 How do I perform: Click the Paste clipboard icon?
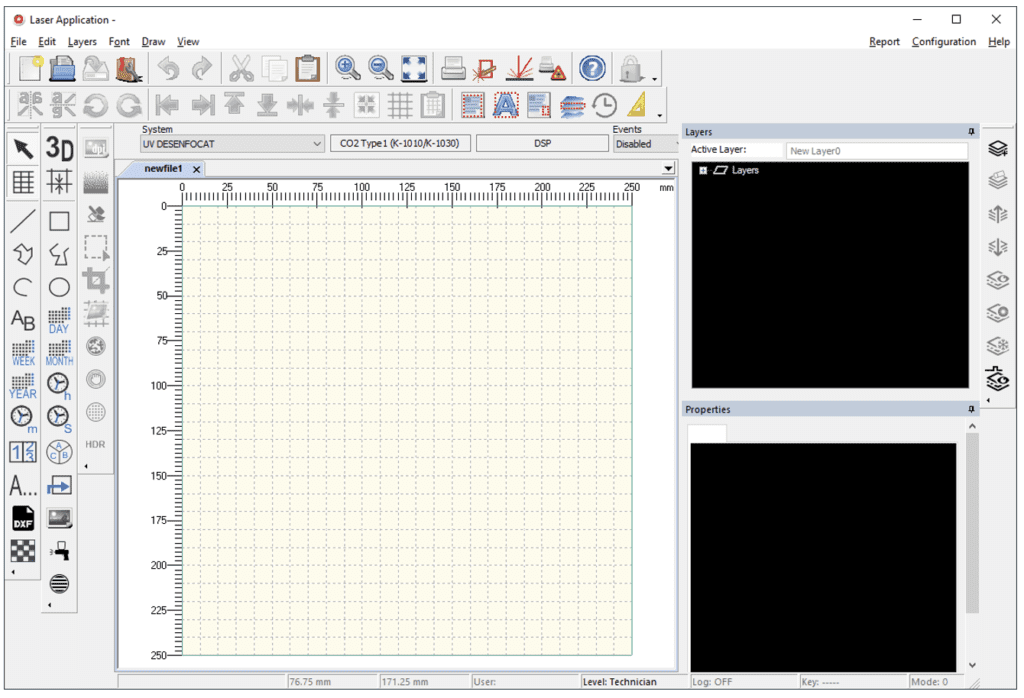point(308,68)
